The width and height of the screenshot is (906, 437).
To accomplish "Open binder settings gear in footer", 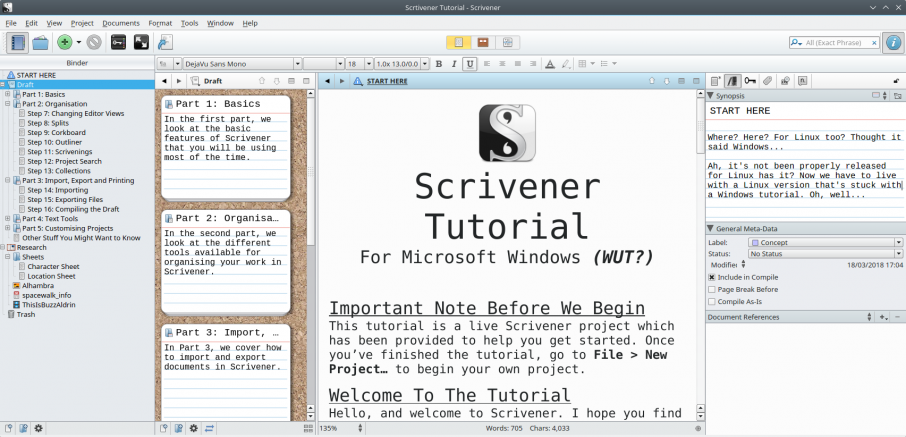I will click(x=38, y=428).
